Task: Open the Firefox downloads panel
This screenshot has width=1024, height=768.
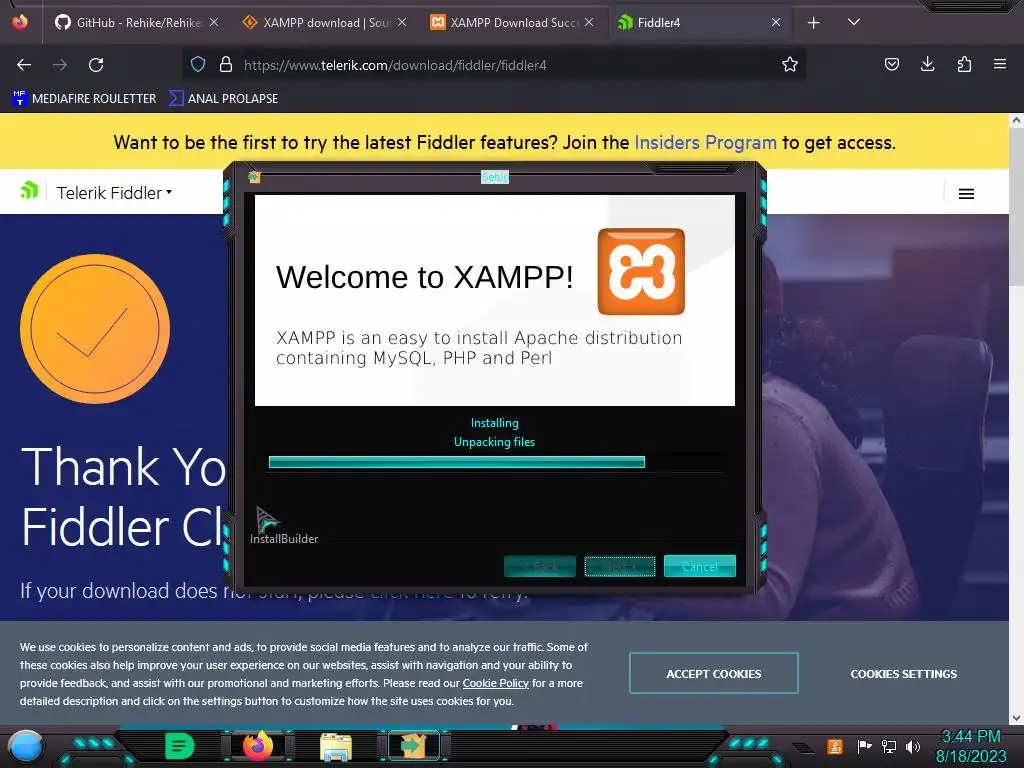Action: click(927, 64)
